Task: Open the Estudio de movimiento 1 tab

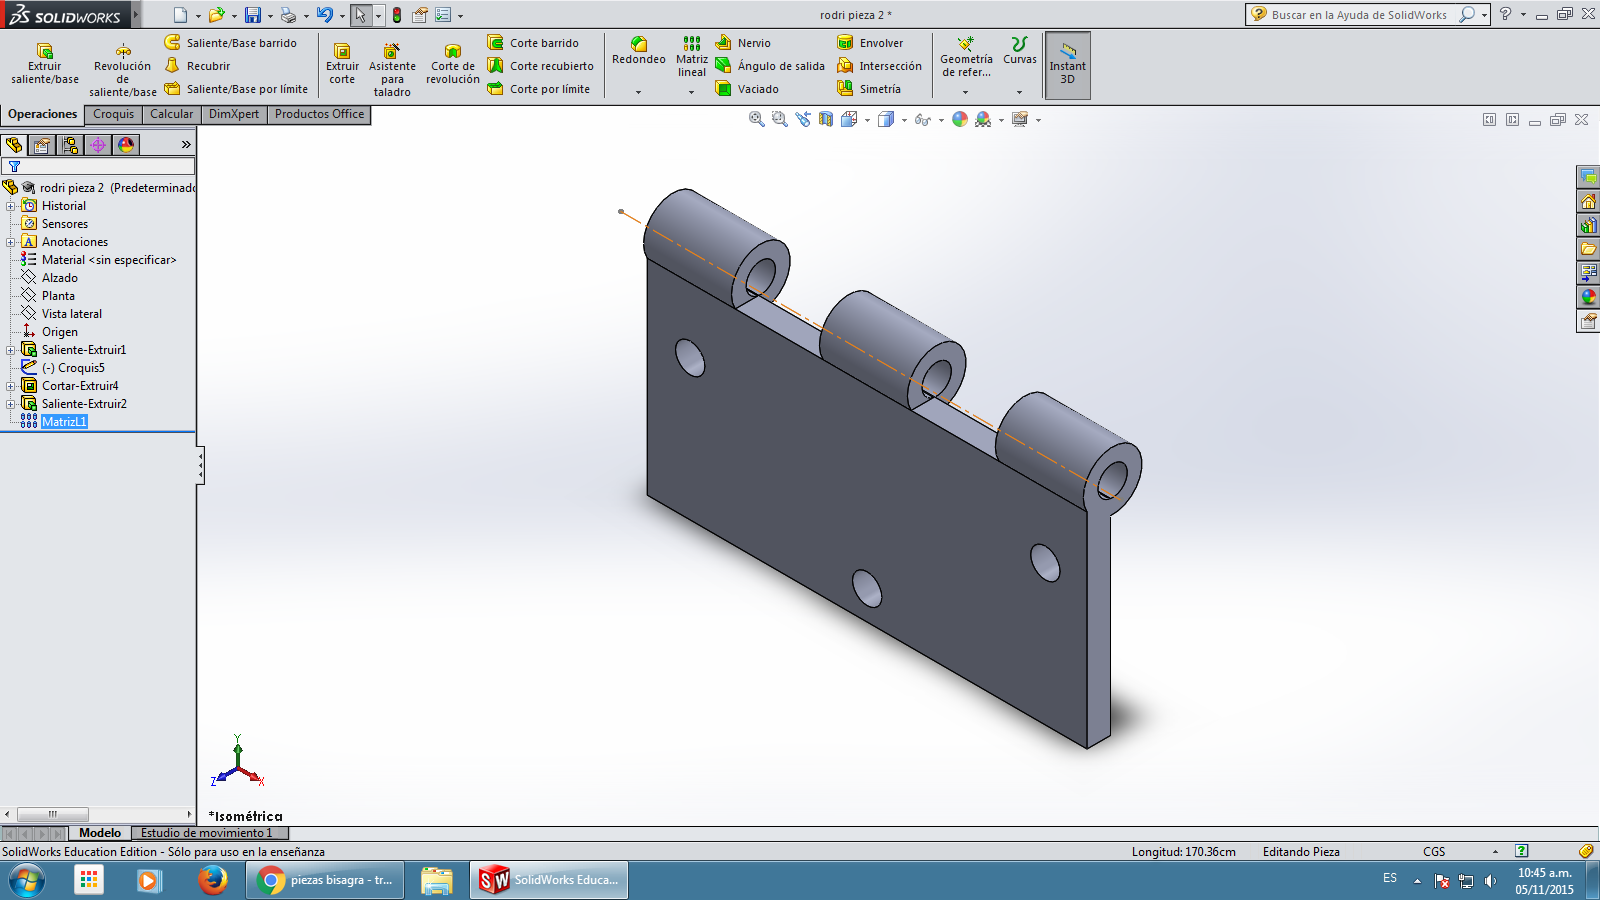Action: coord(206,833)
